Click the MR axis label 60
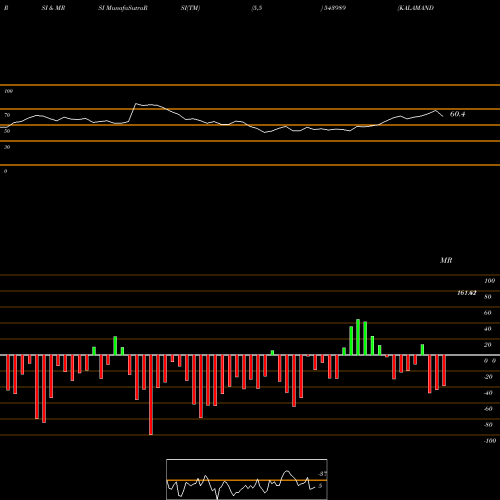The height and width of the screenshot is (500, 500). point(487,313)
